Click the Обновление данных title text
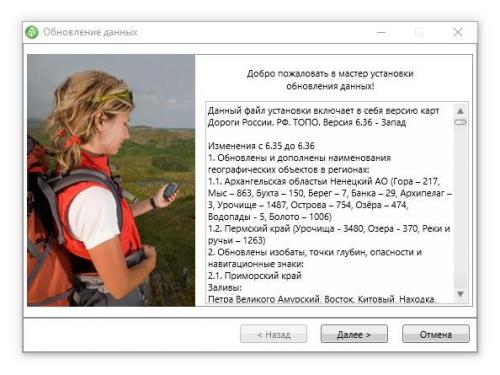500x375 pixels. tap(90, 32)
